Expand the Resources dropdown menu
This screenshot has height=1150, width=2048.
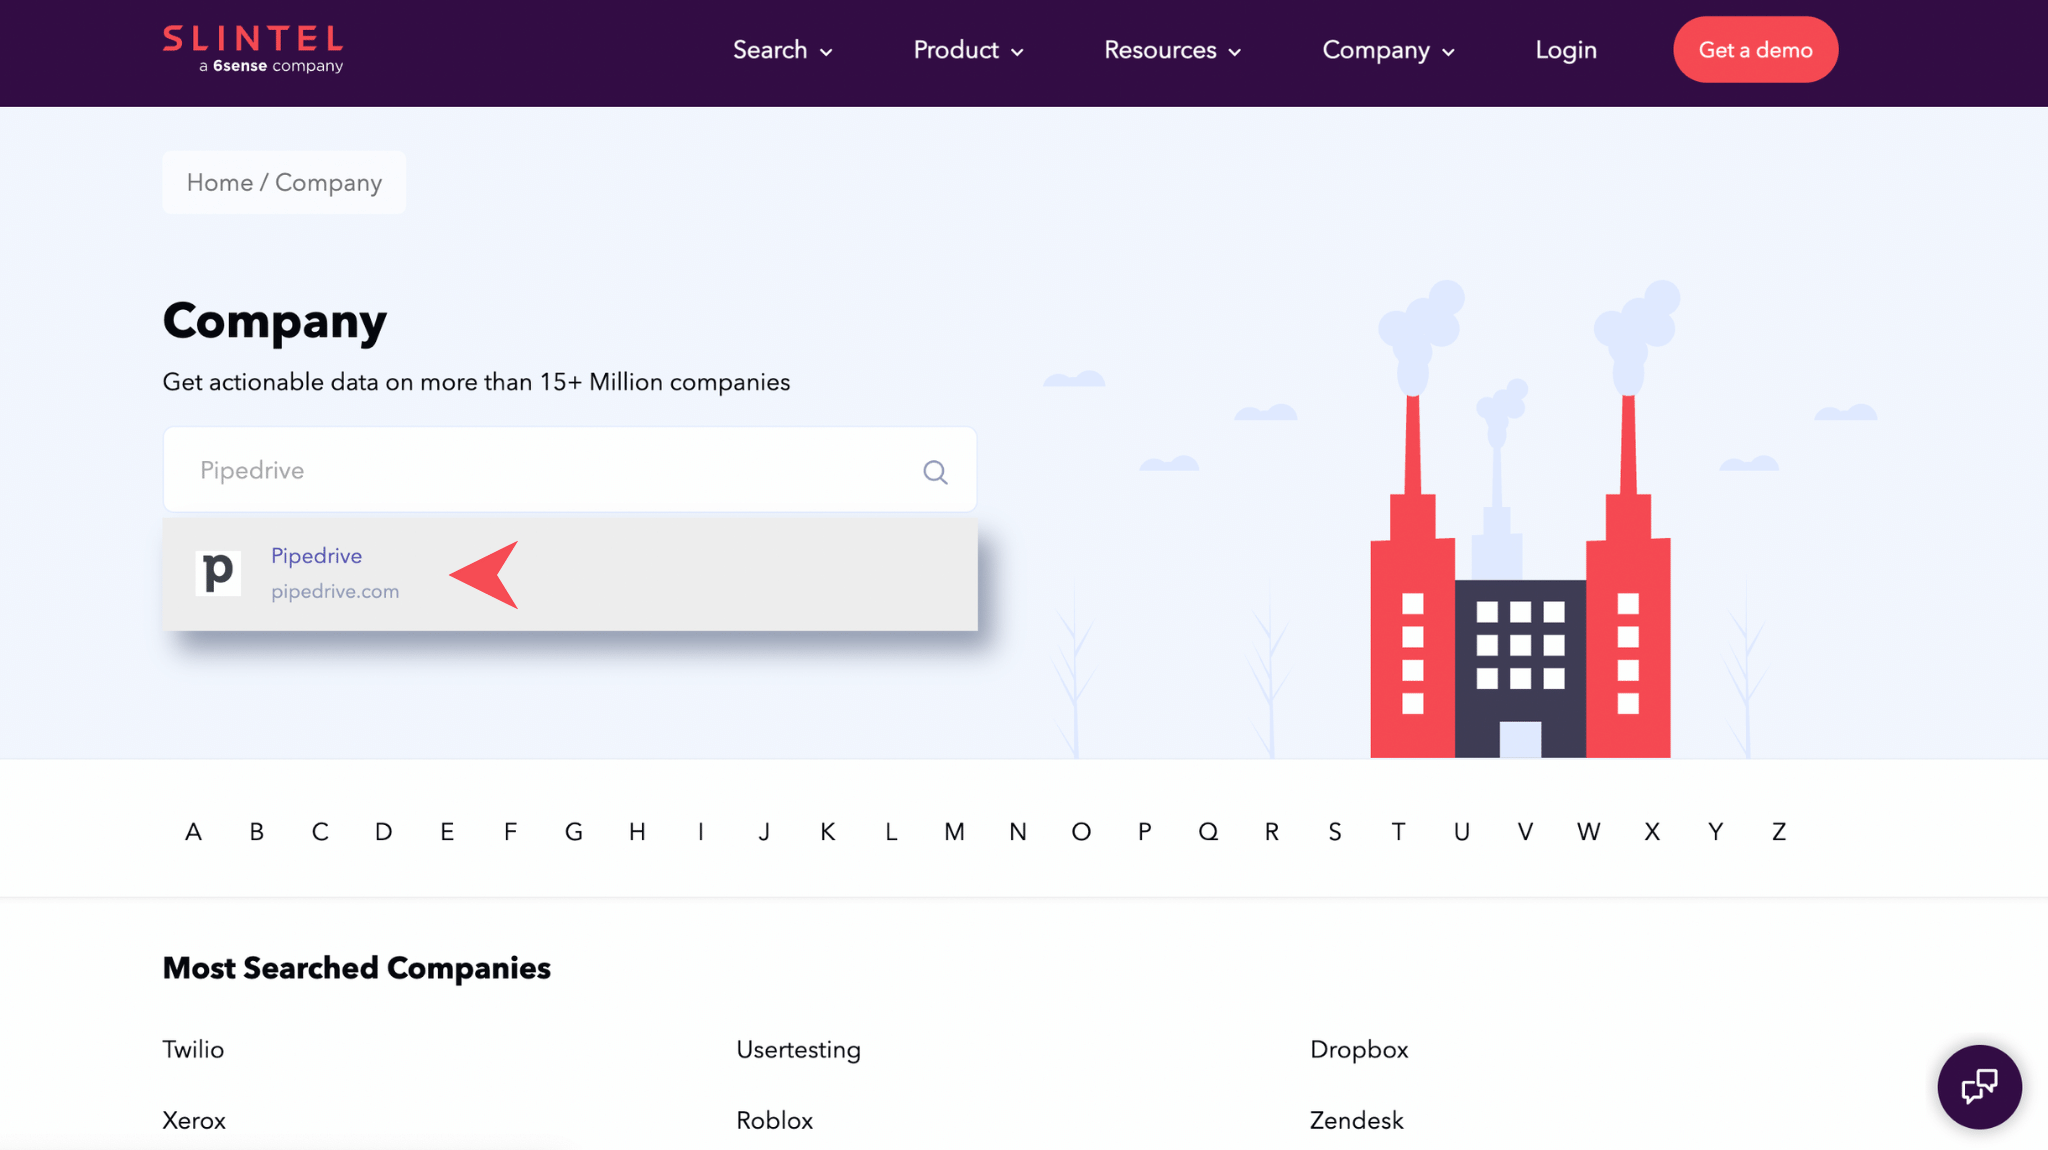coord(1172,50)
